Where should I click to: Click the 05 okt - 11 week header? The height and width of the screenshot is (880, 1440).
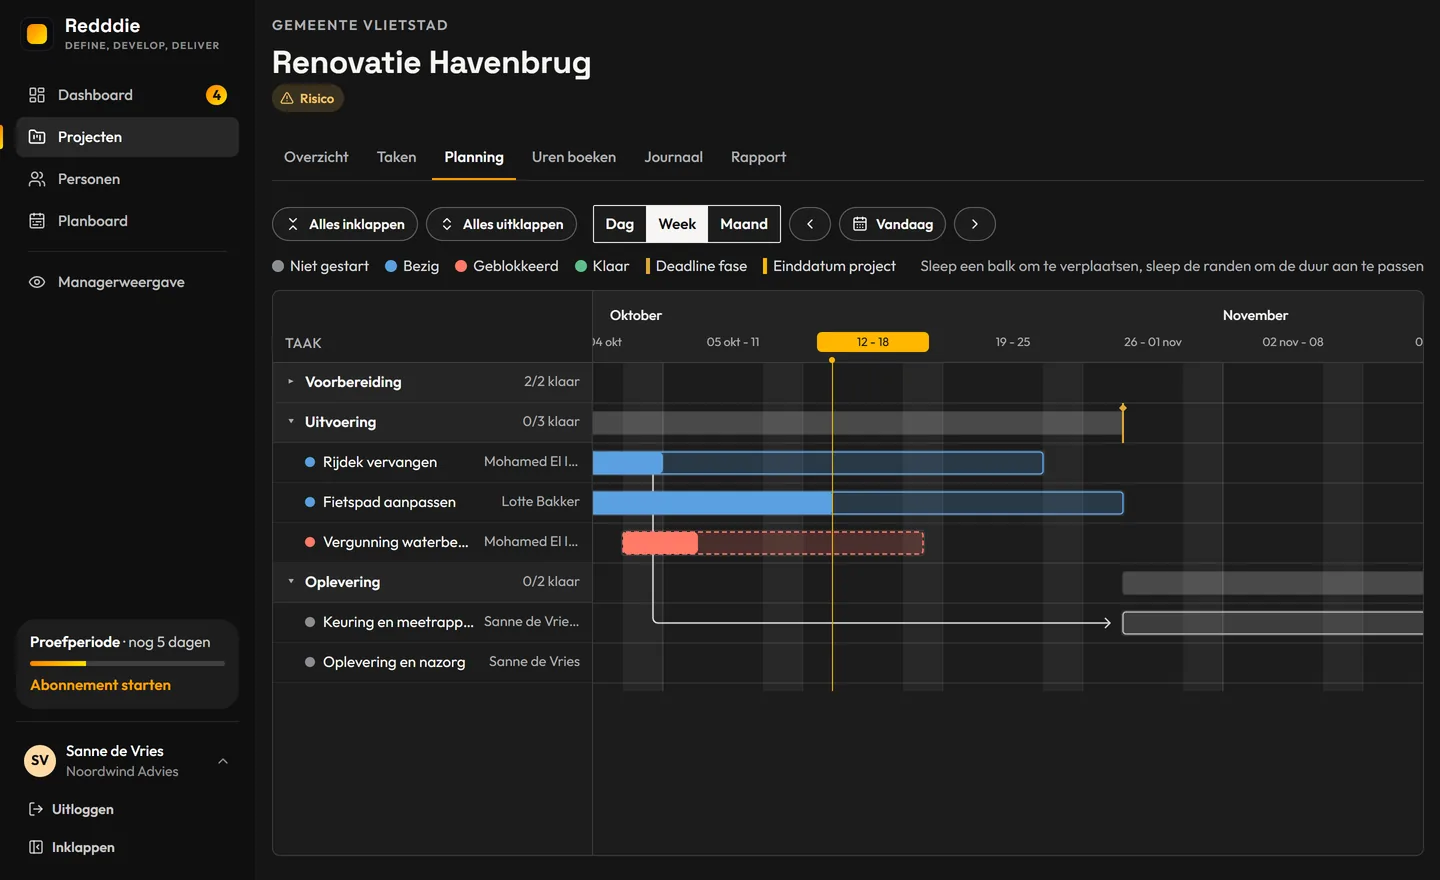[x=733, y=342]
